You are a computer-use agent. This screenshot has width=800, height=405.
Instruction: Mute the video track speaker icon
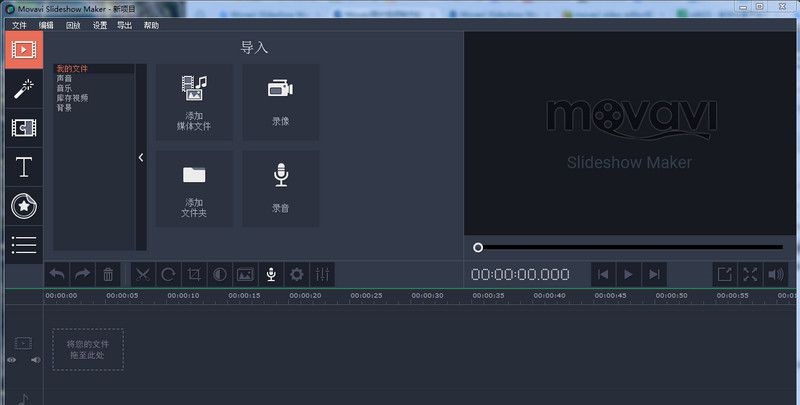[x=35, y=360]
